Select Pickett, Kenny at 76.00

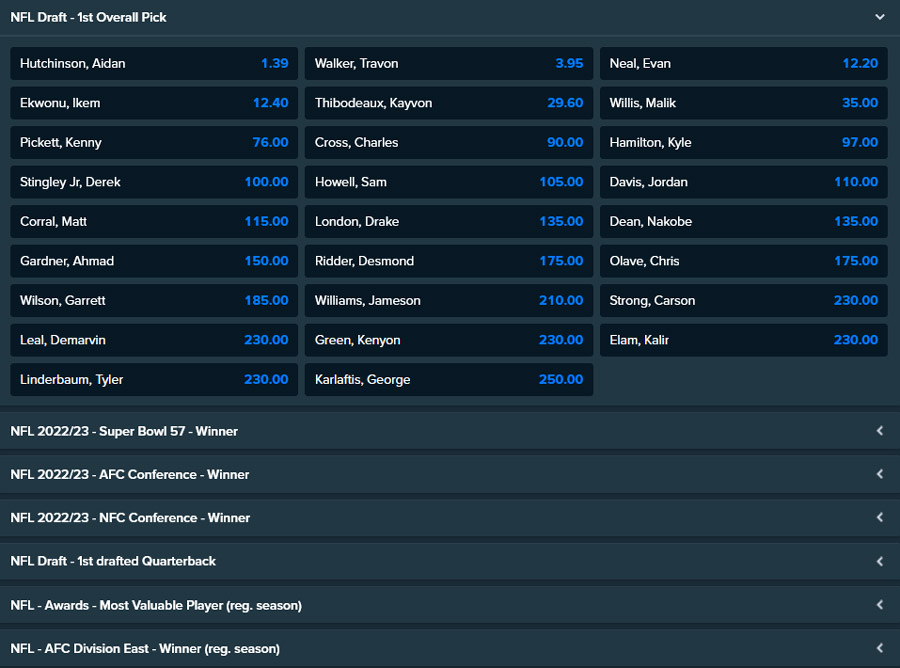click(x=154, y=142)
